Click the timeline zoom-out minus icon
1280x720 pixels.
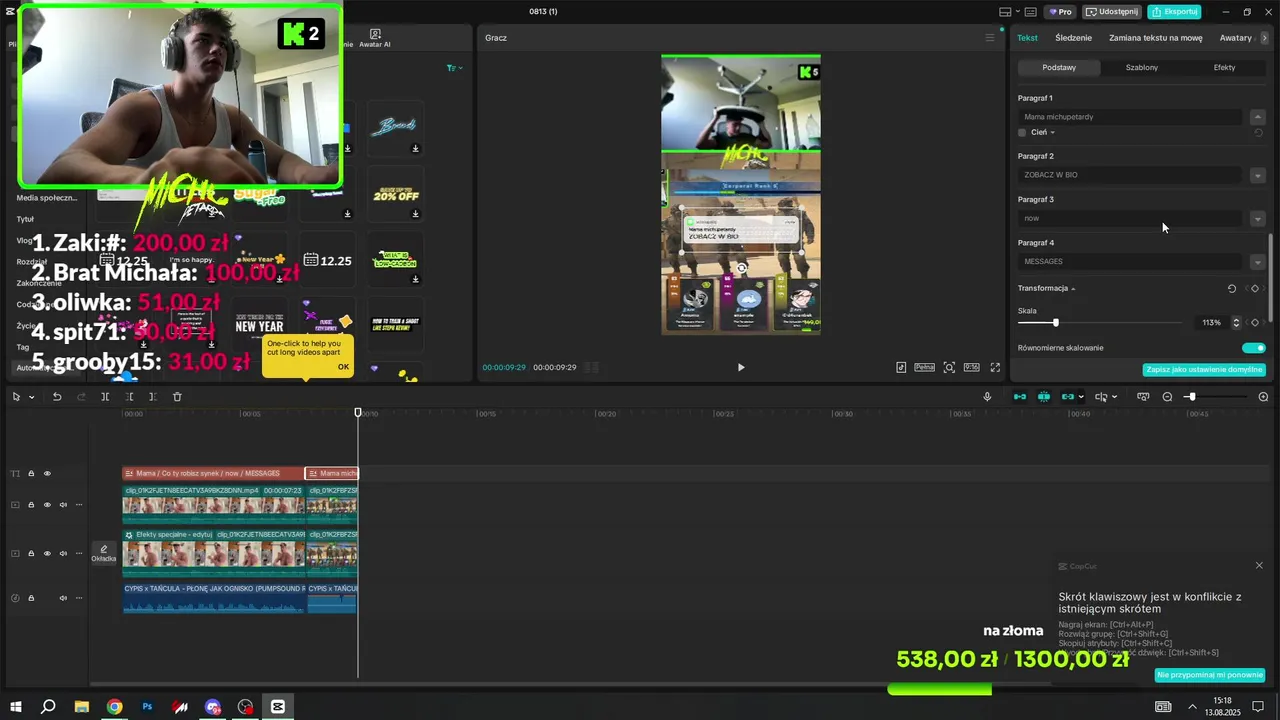pos(1167,397)
